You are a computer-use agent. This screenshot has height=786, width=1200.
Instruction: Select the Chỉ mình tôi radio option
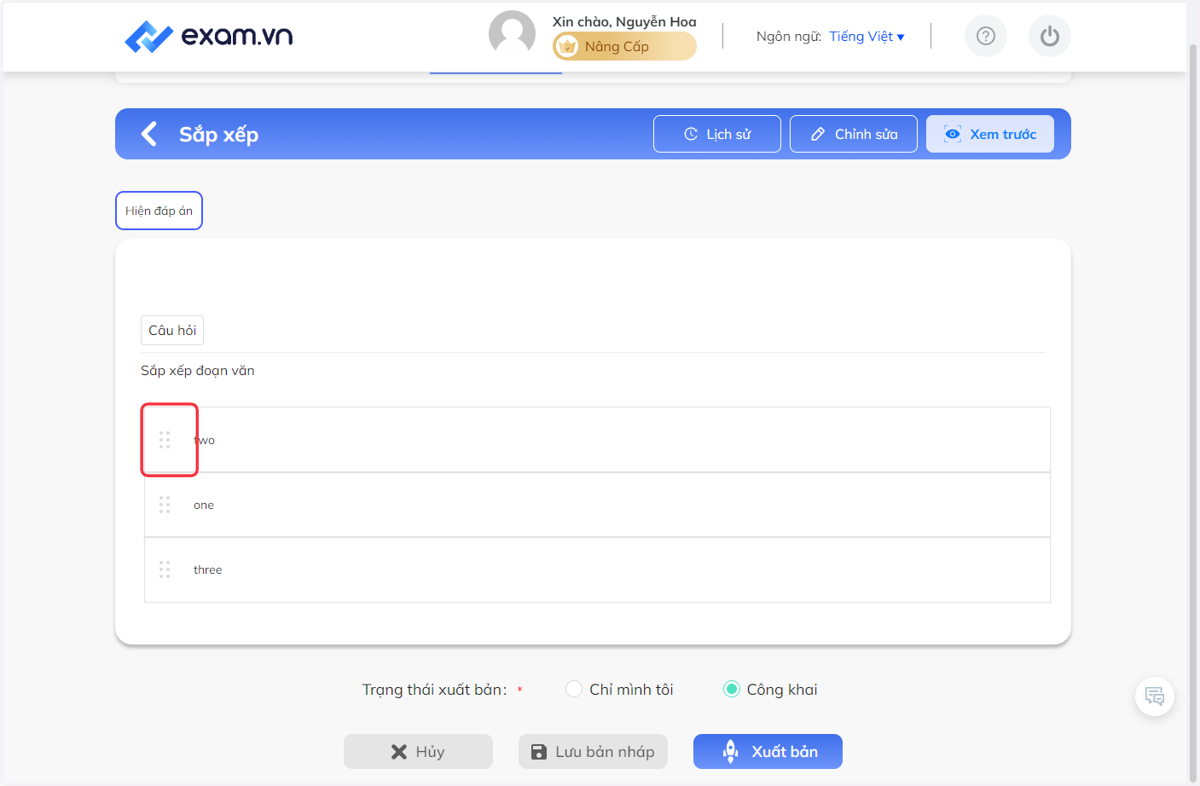point(574,689)
